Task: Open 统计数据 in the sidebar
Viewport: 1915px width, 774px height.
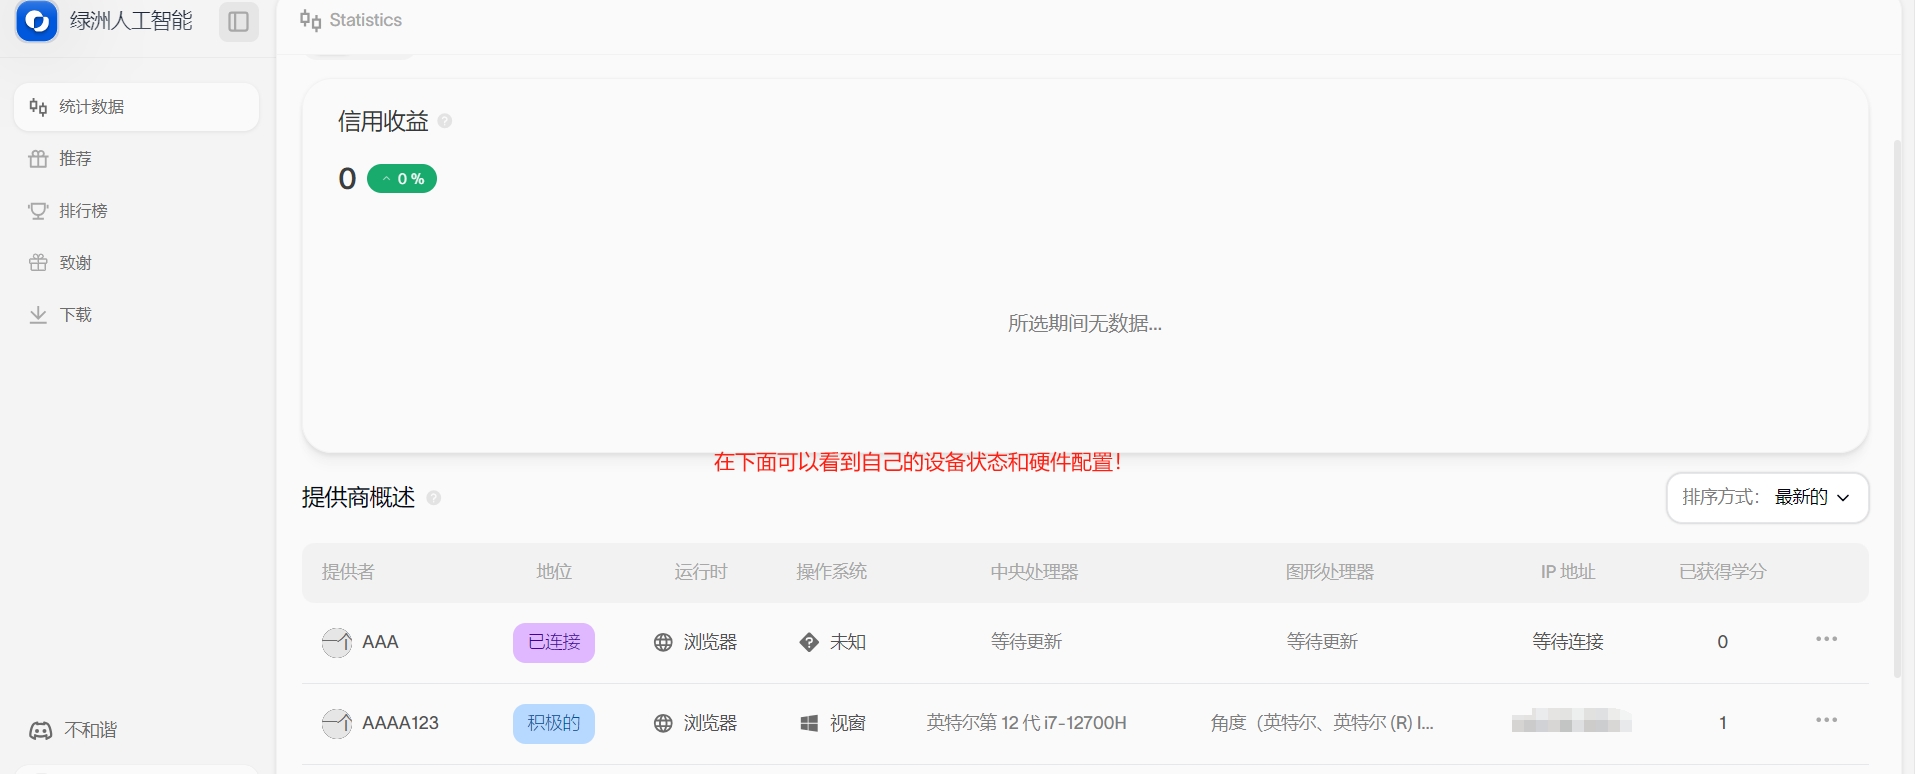Action: pyautogui.click(x=136, y=107)
